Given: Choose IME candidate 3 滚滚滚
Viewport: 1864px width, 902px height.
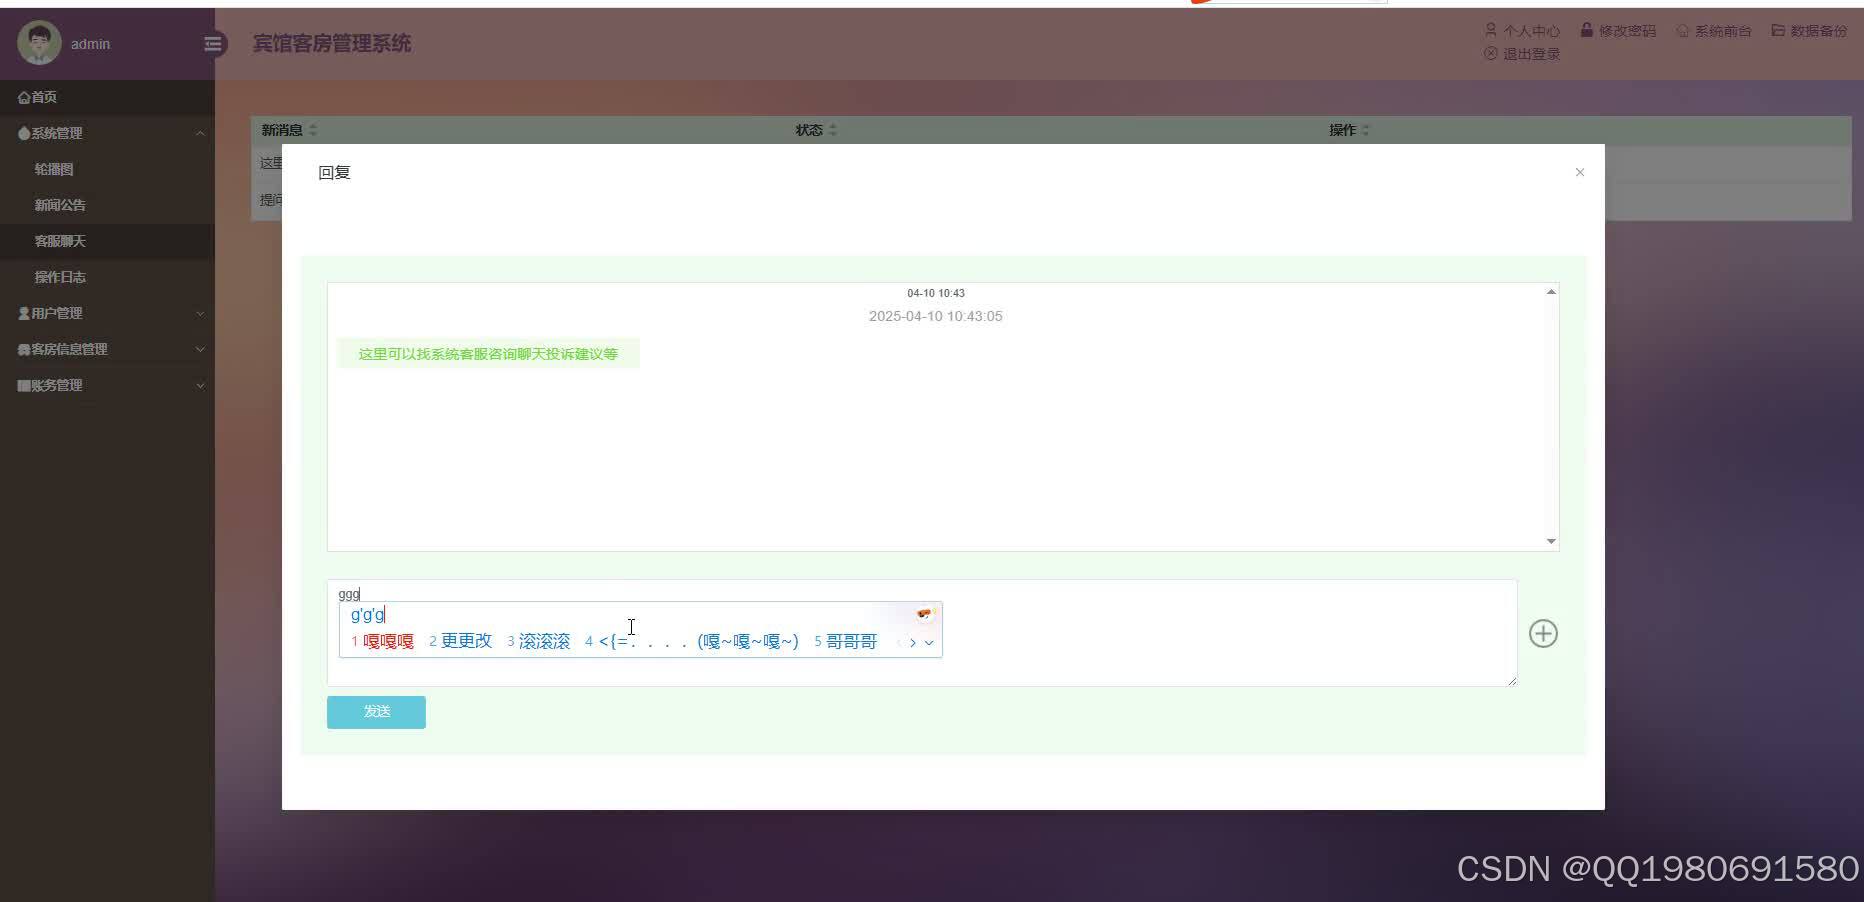Looking at the screenshot, I should pyautogui.click(x=539, y=641).
